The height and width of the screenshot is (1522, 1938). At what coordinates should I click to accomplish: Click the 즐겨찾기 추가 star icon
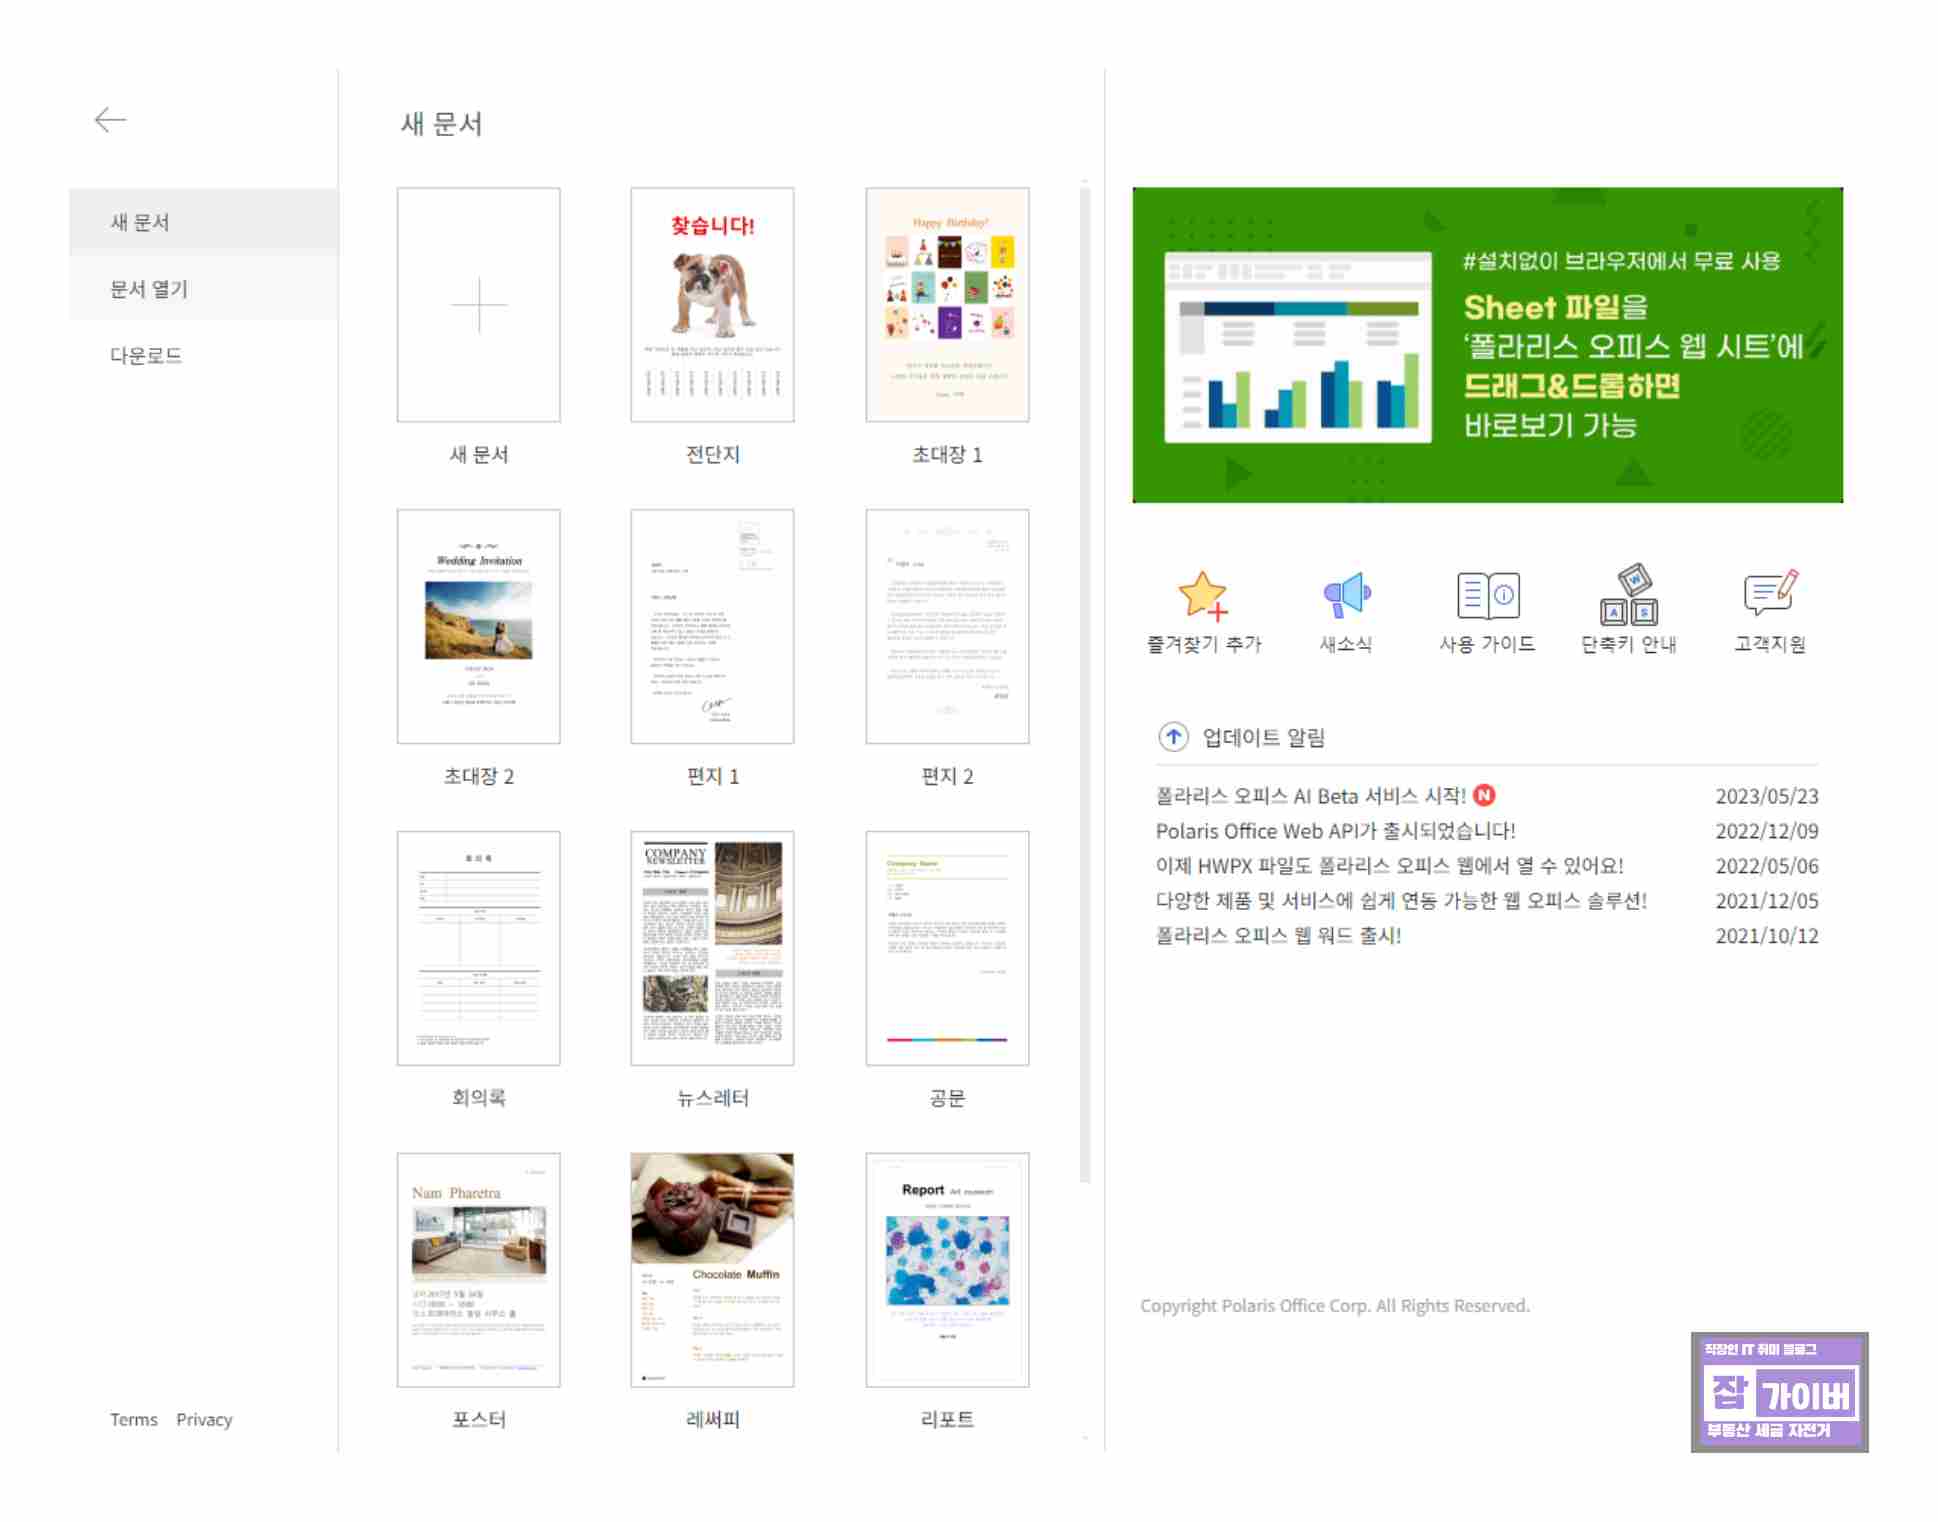tap(1203, 596)
